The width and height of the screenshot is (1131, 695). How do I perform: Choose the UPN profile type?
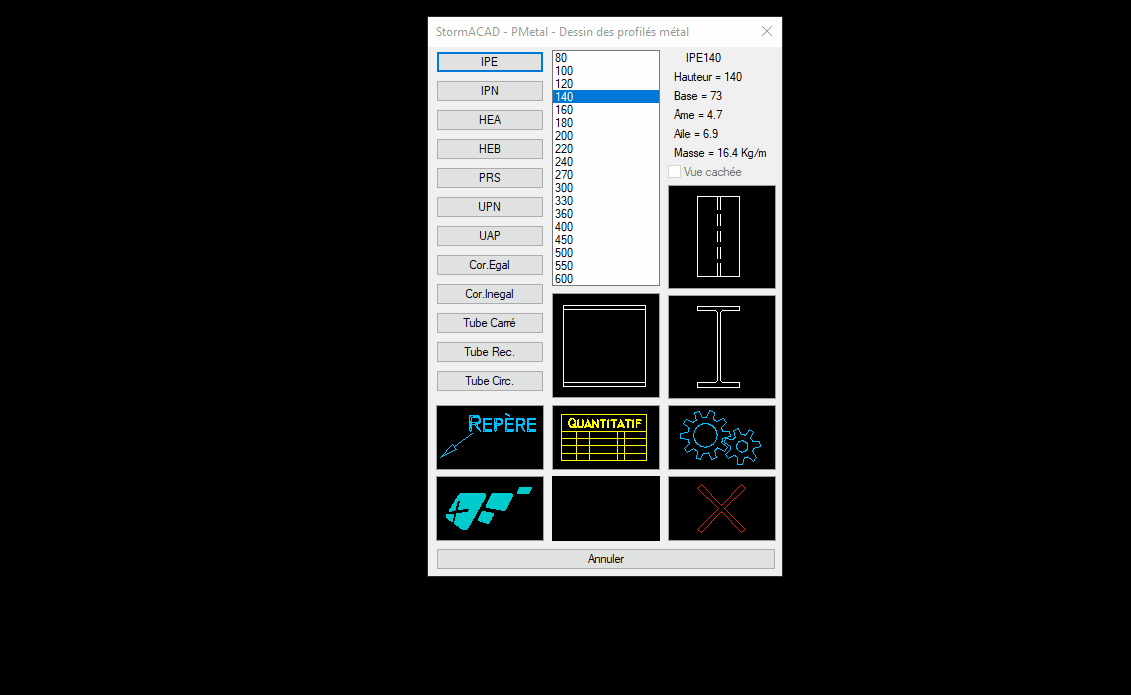point(490,207)
